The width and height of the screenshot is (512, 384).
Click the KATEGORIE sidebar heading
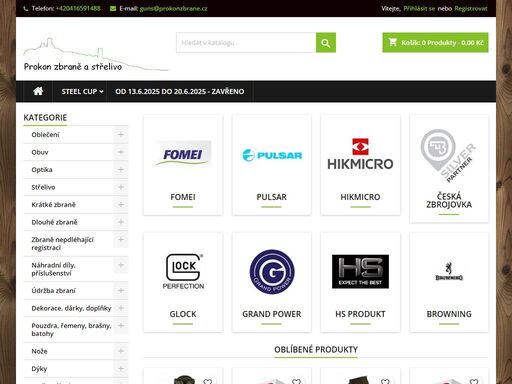pos(45,117)
